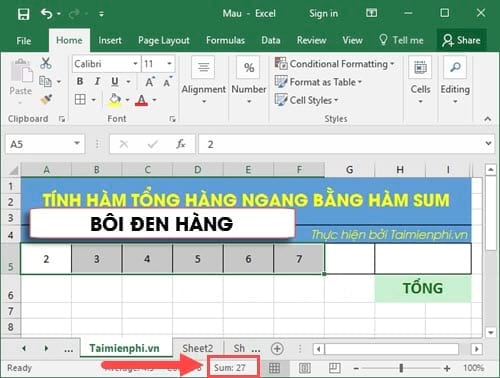Viewport: 500px width, 378px height.
Task: Open Cell Styles gallery
Action: coord(306,100)
